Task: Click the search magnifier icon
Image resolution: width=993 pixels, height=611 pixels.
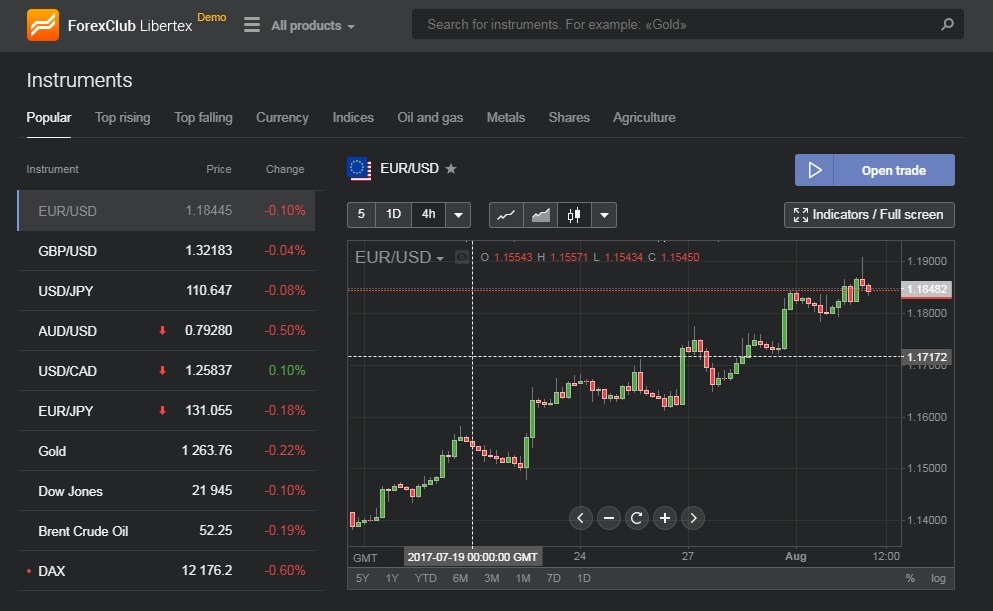Action: (947, 24)
